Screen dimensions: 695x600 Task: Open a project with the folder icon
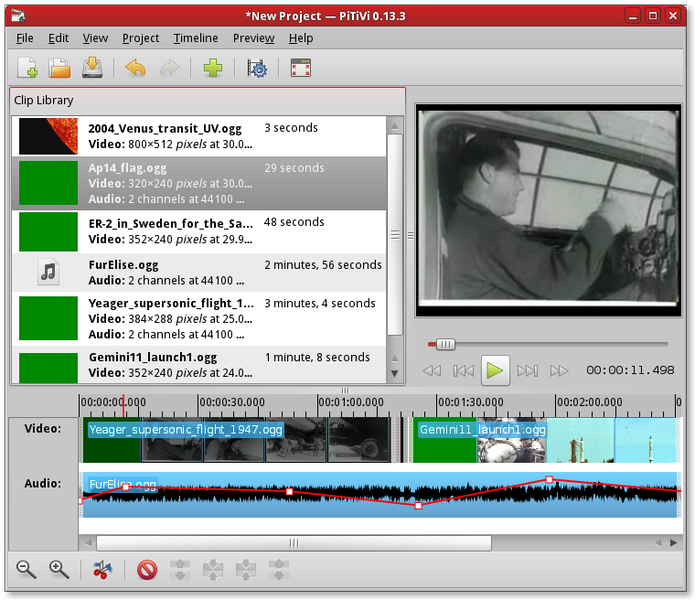pos(60,68)
